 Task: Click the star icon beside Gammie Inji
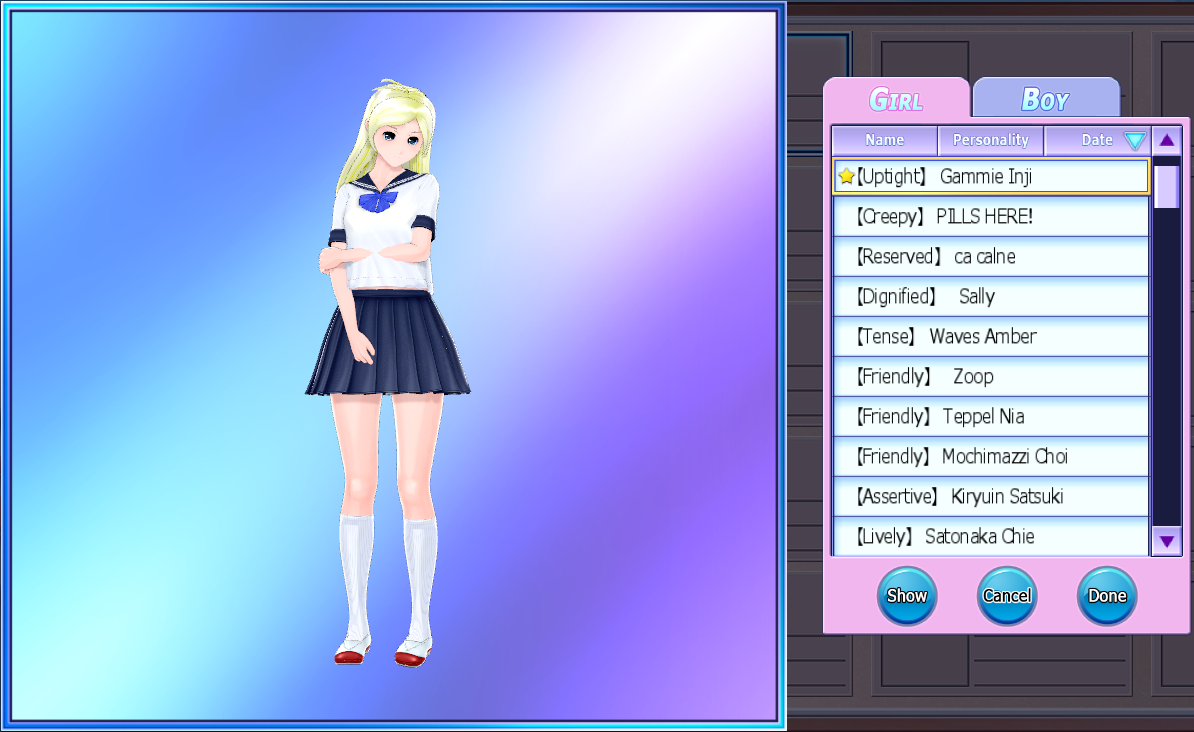pos(846,176)
